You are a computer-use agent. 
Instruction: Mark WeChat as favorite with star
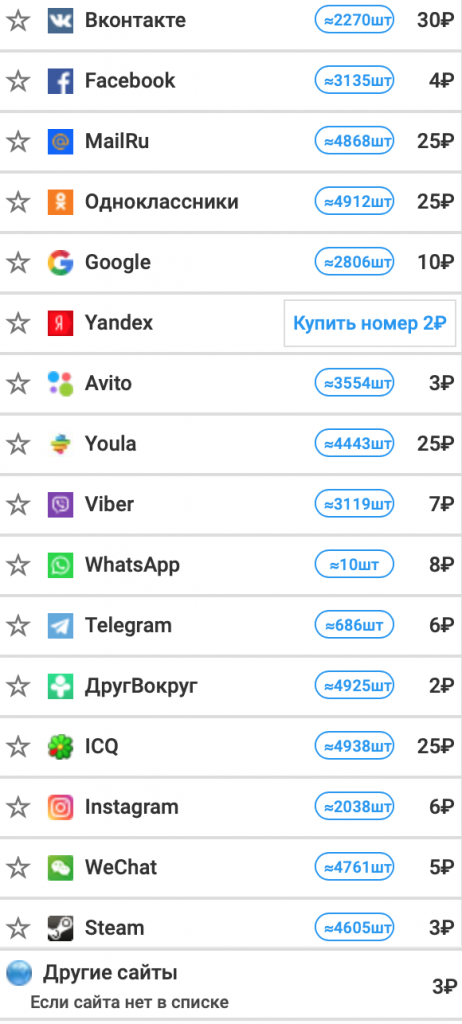(x=18, y=868)
